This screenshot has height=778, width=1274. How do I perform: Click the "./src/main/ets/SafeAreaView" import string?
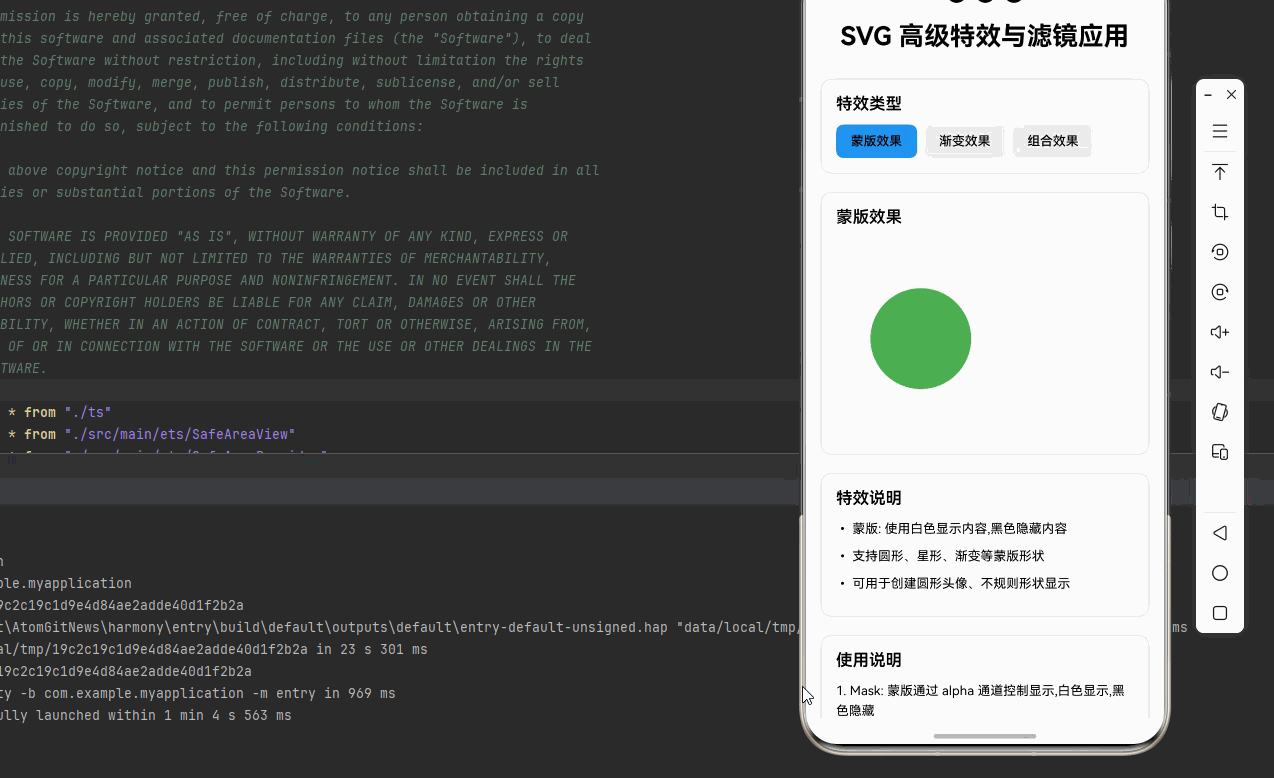(180, 434)
